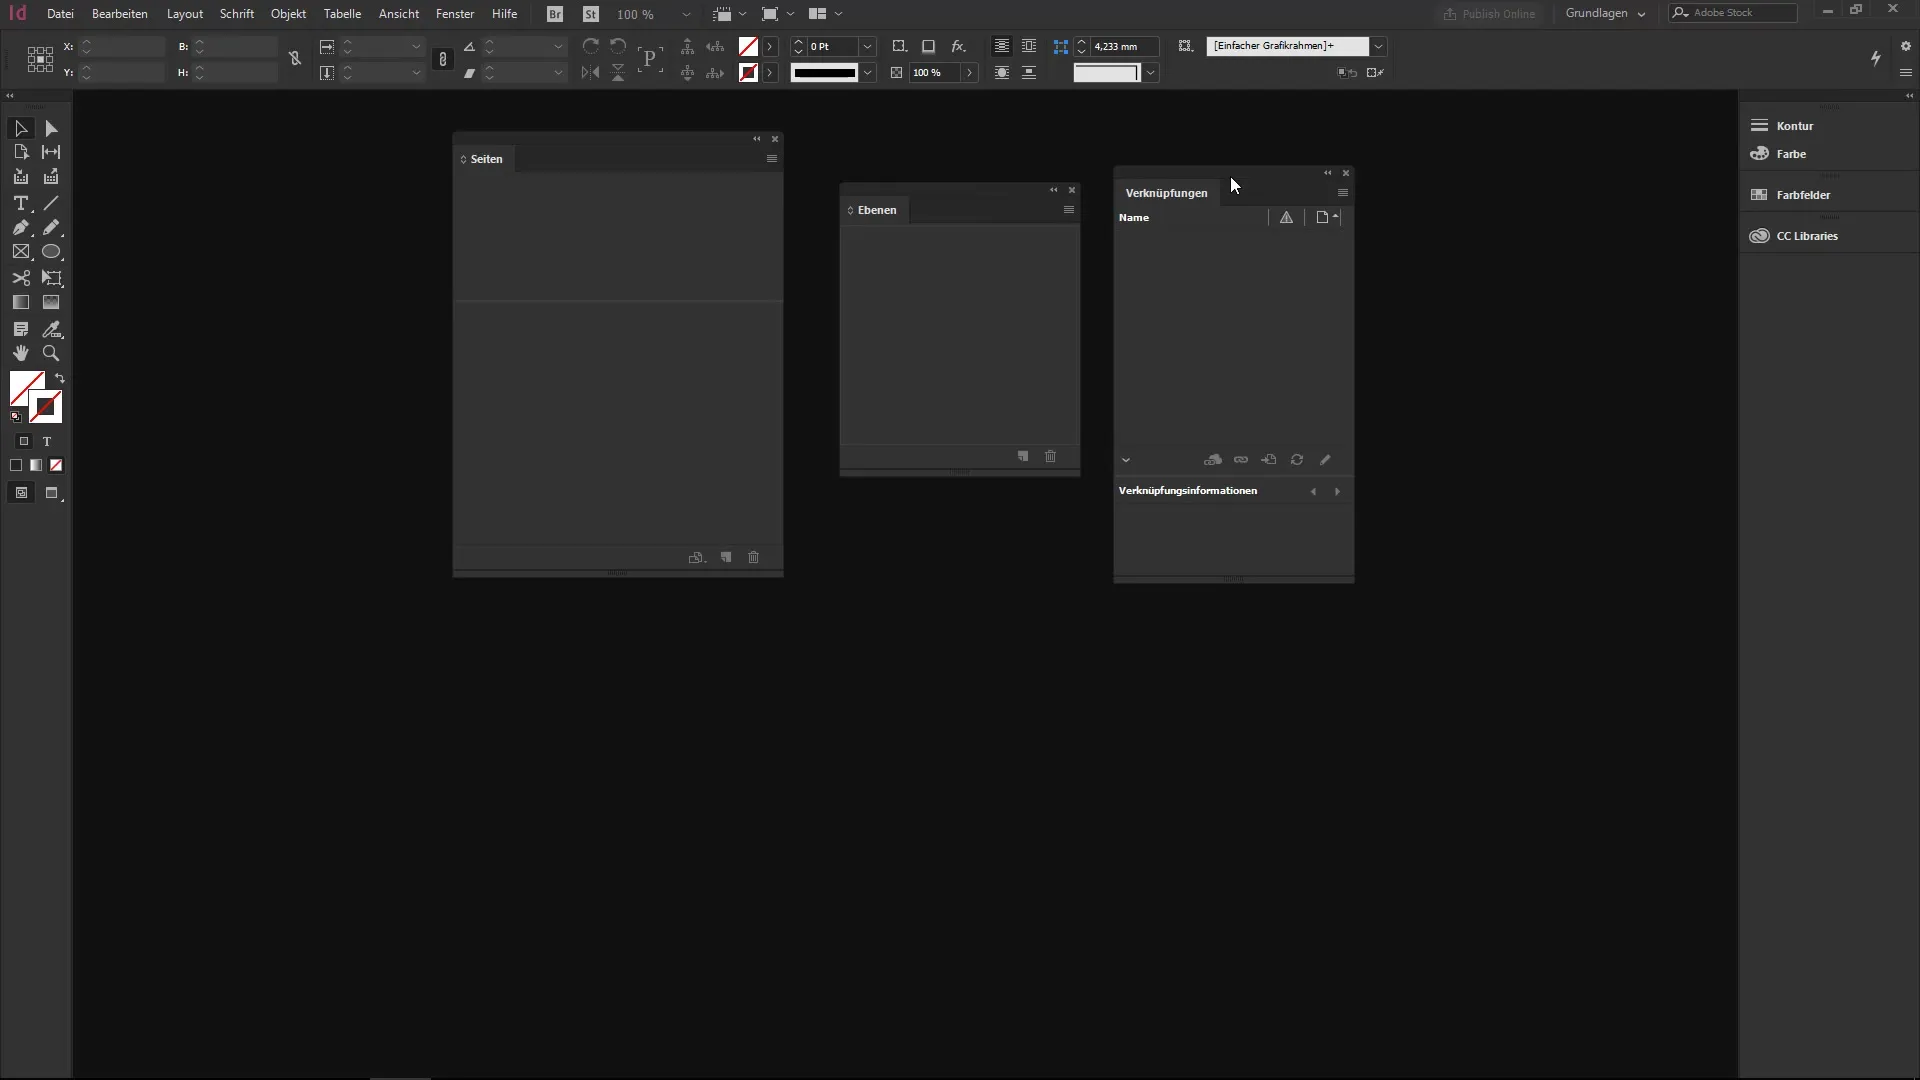Viewport: 1920px width, 1080px height.
Task: Apply gradient mode button
Action: (x=36, y=465)
